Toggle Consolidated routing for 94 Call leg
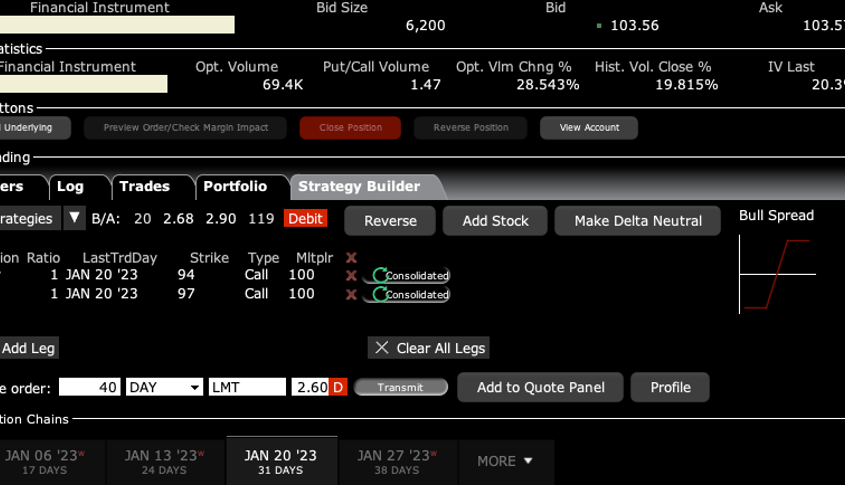The image size is (845, 486). [407, 275]
